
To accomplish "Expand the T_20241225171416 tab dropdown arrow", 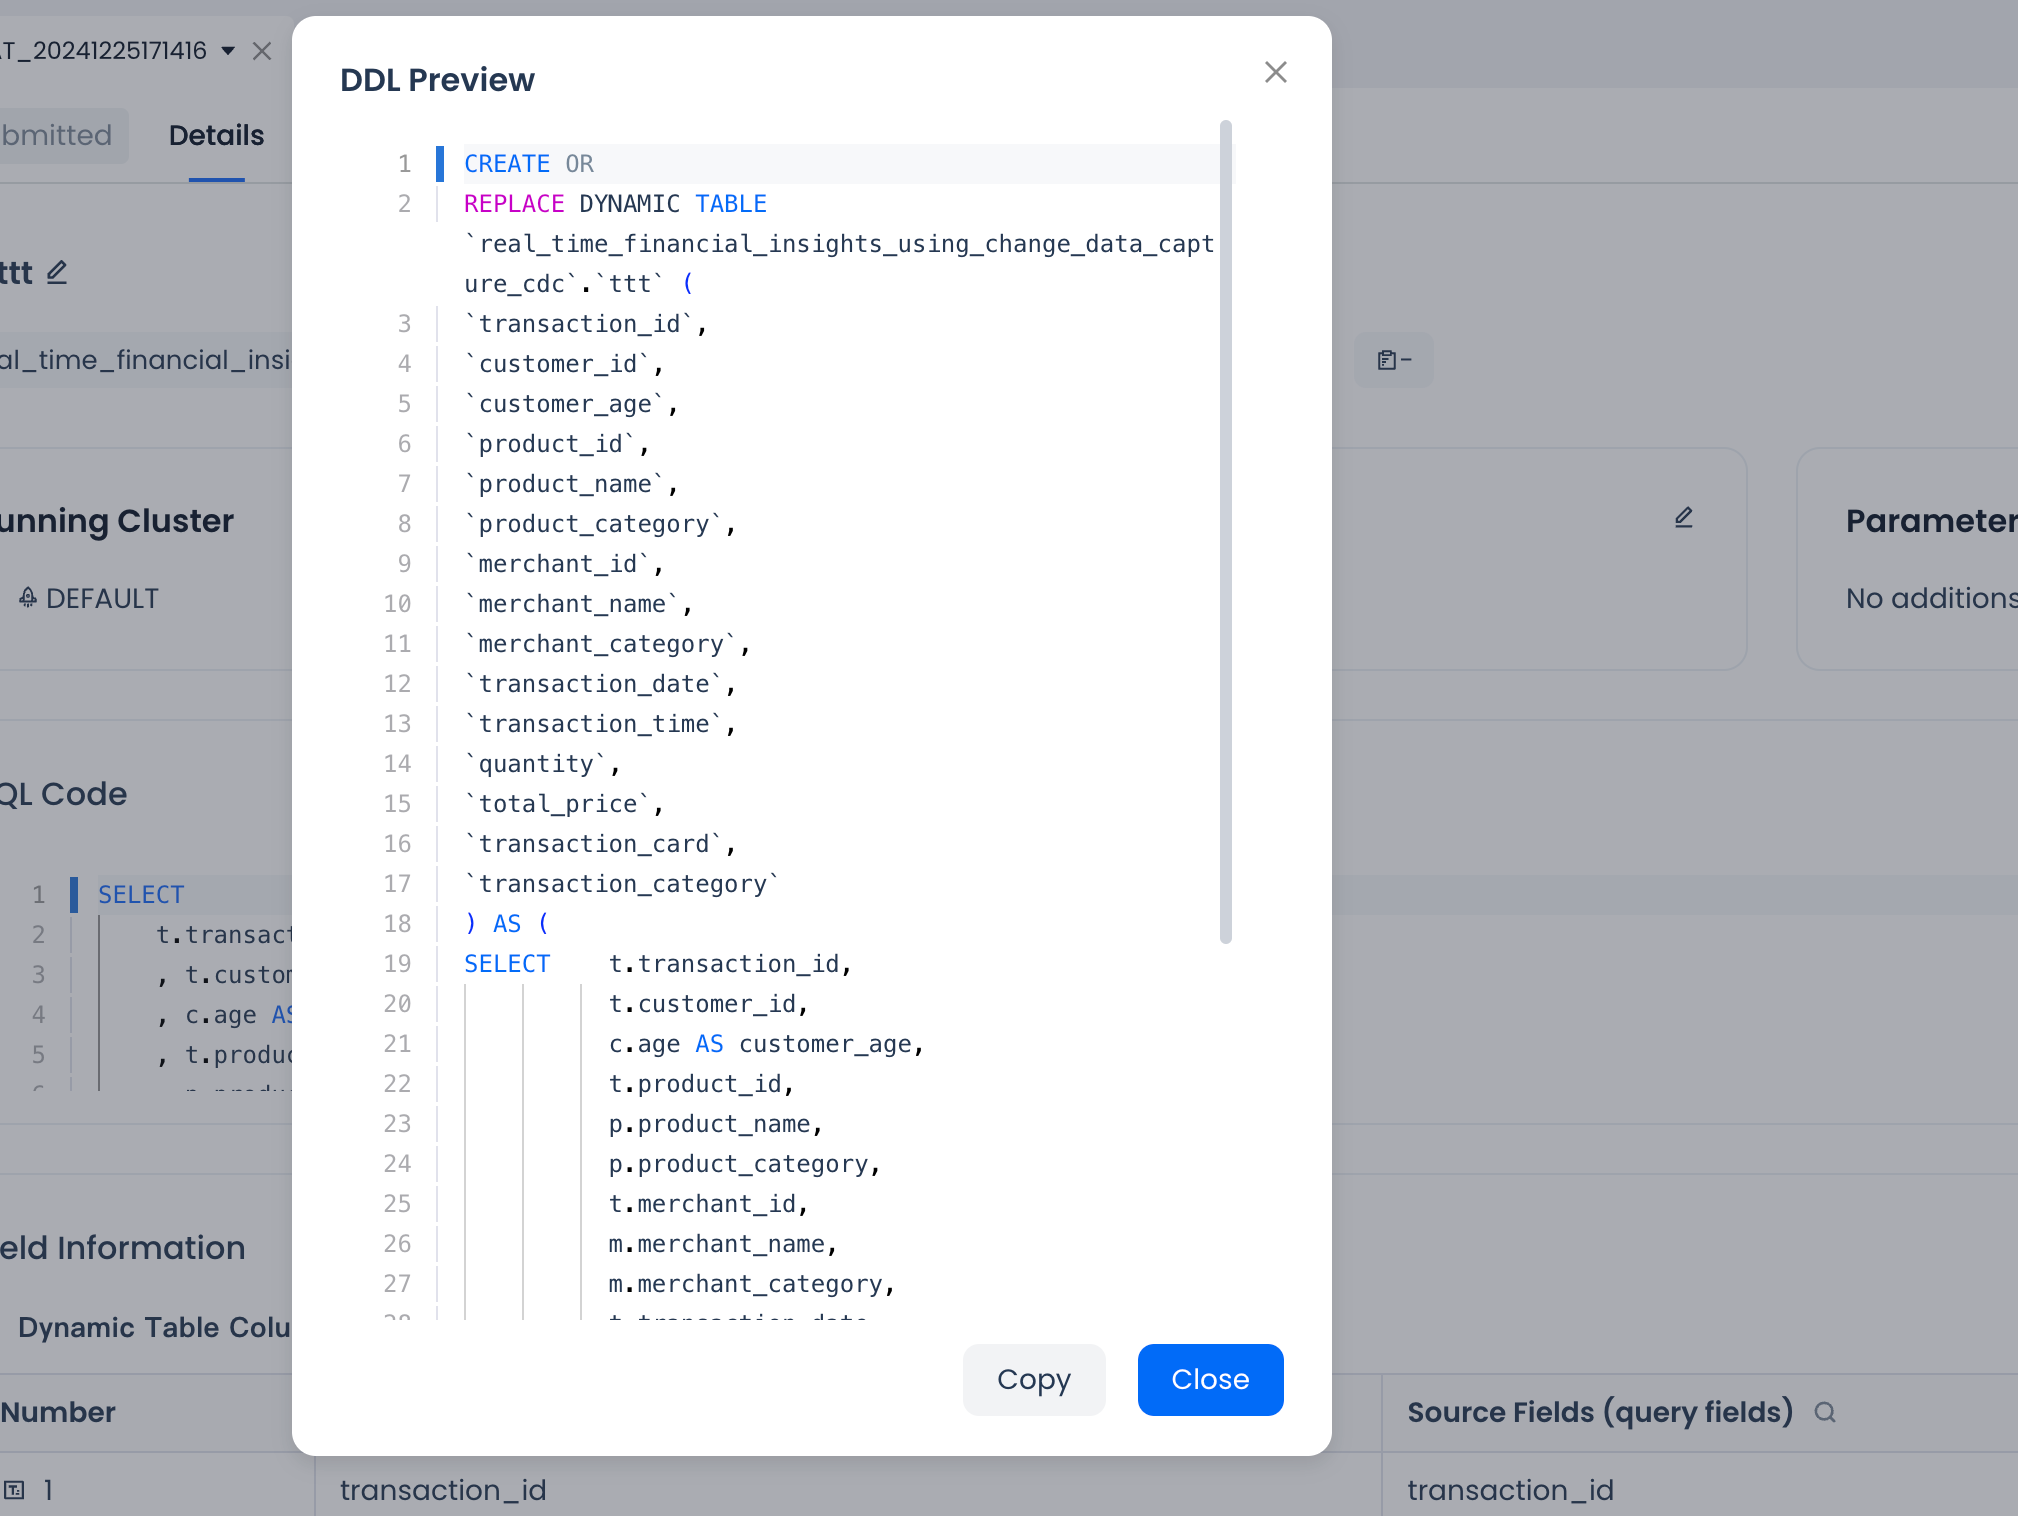I will (x=228, y=51).
